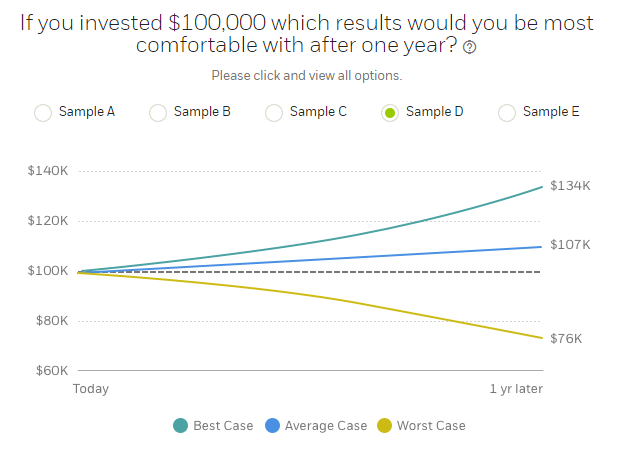Click the Average Case legend label
The image size is (625, 451).
(326, 426)
